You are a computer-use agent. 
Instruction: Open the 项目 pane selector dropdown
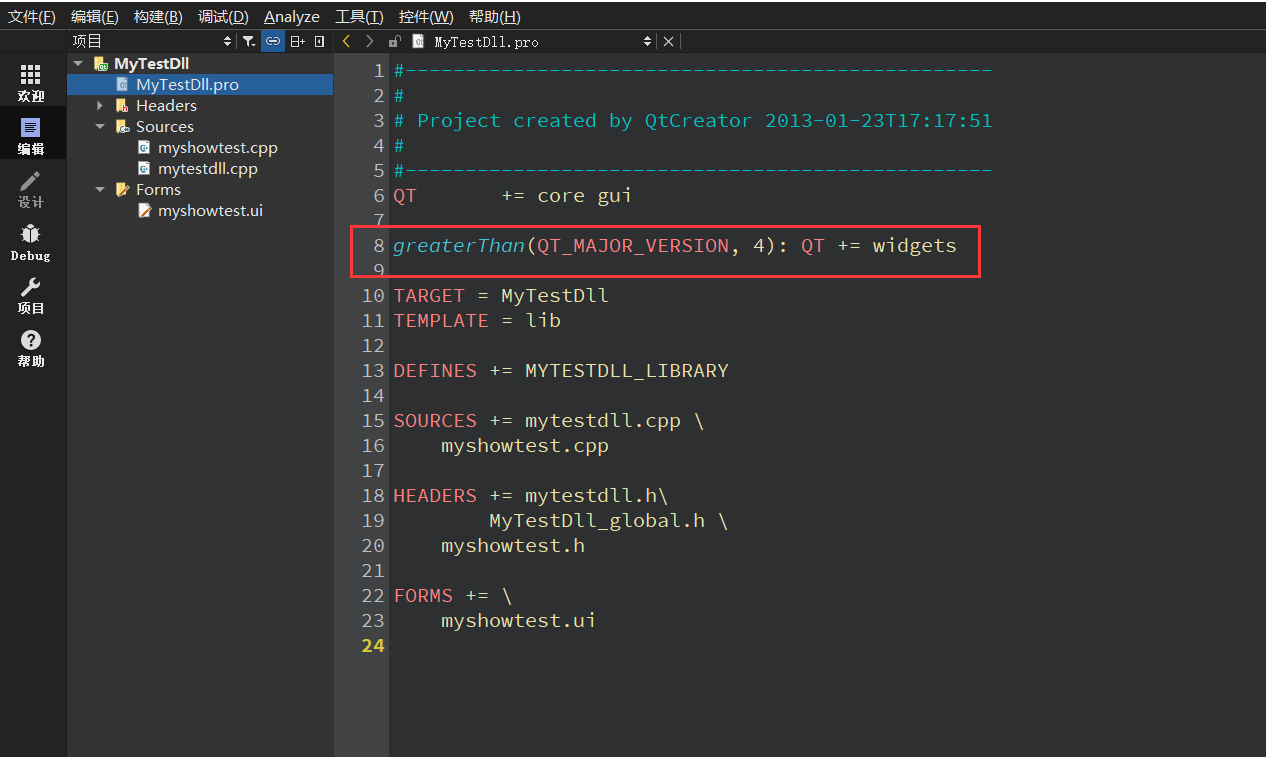(229, 40)
